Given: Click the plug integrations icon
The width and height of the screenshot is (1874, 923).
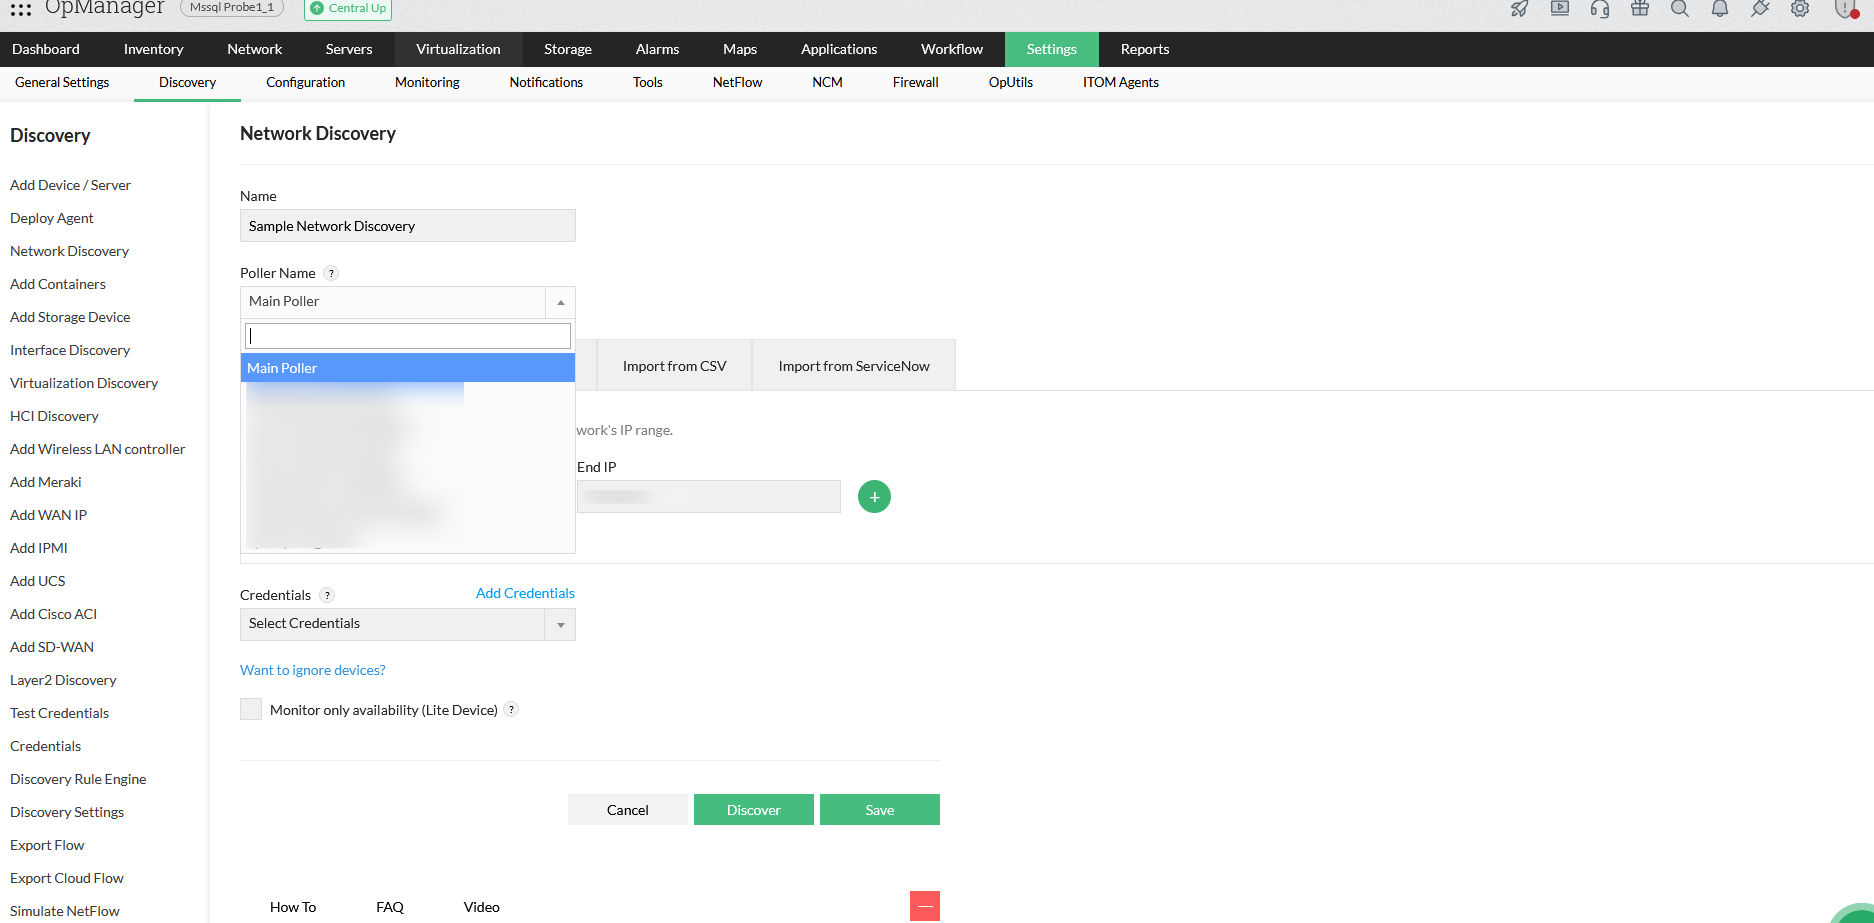Looking at the screenshot, I should 1760,9.
